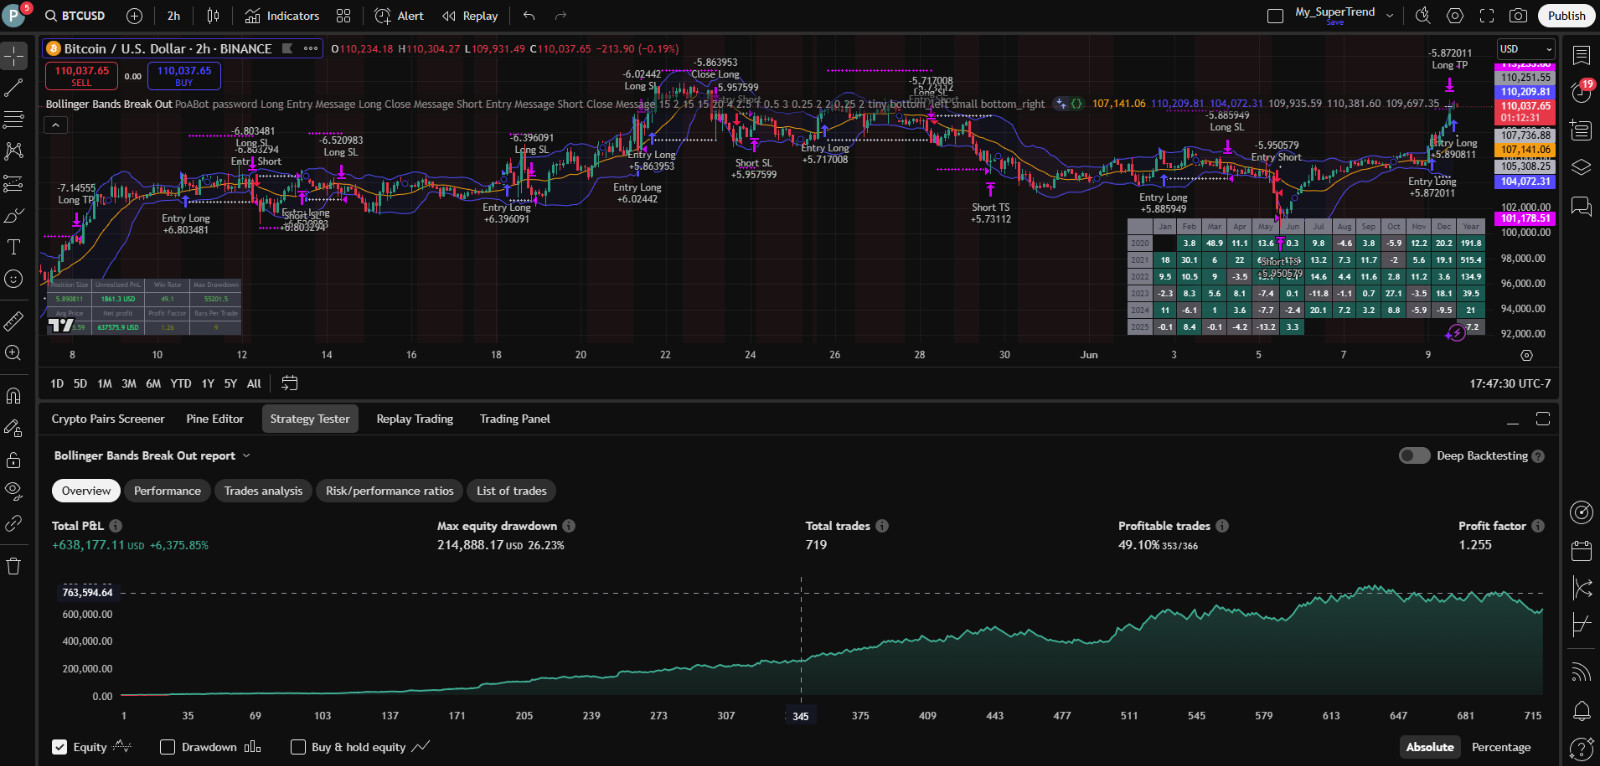1600x766 pixels.
Task: Open the 2h interval selector
Action: point(174,16)
